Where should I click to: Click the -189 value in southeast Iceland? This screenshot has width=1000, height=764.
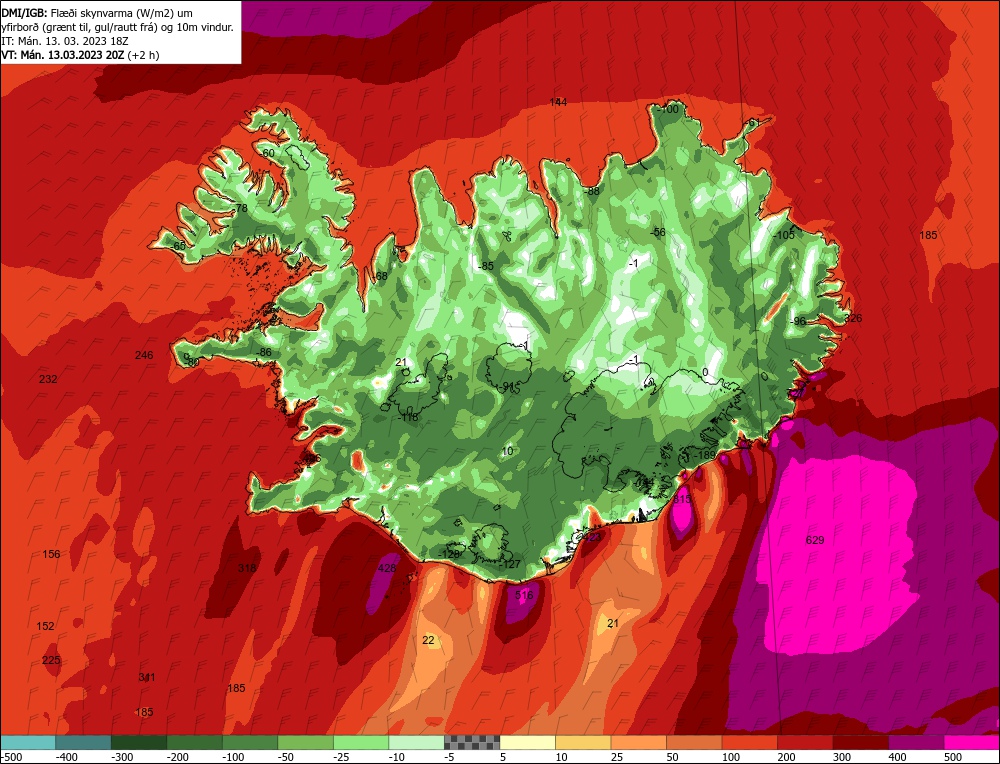705,455
